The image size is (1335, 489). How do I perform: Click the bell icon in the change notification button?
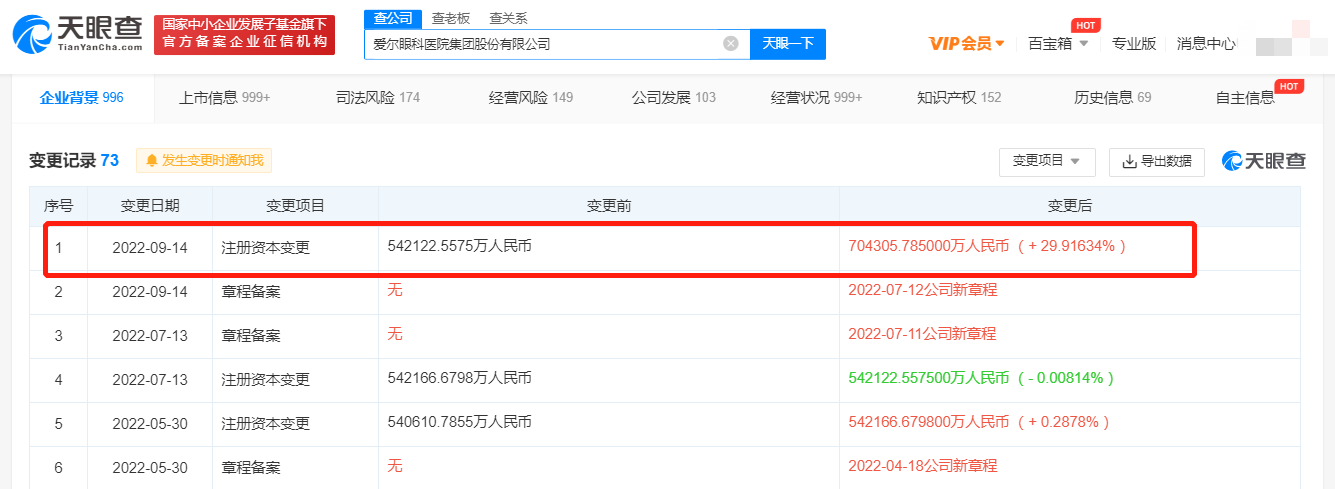[152, 161]
